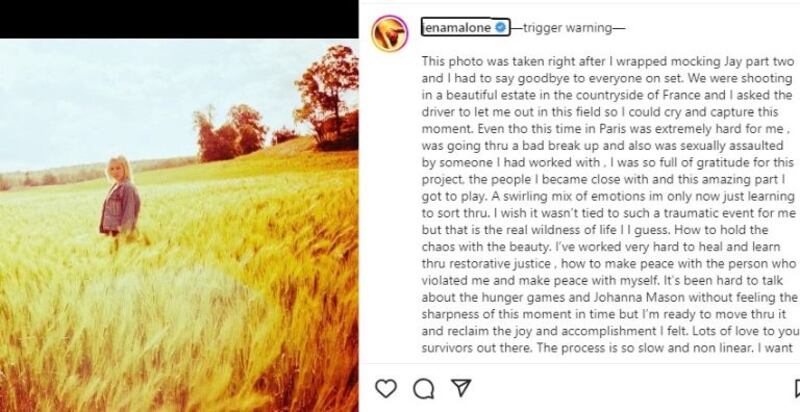
Task: Click the "hunger games" phrase in the caption
Action: pos(525,297)
